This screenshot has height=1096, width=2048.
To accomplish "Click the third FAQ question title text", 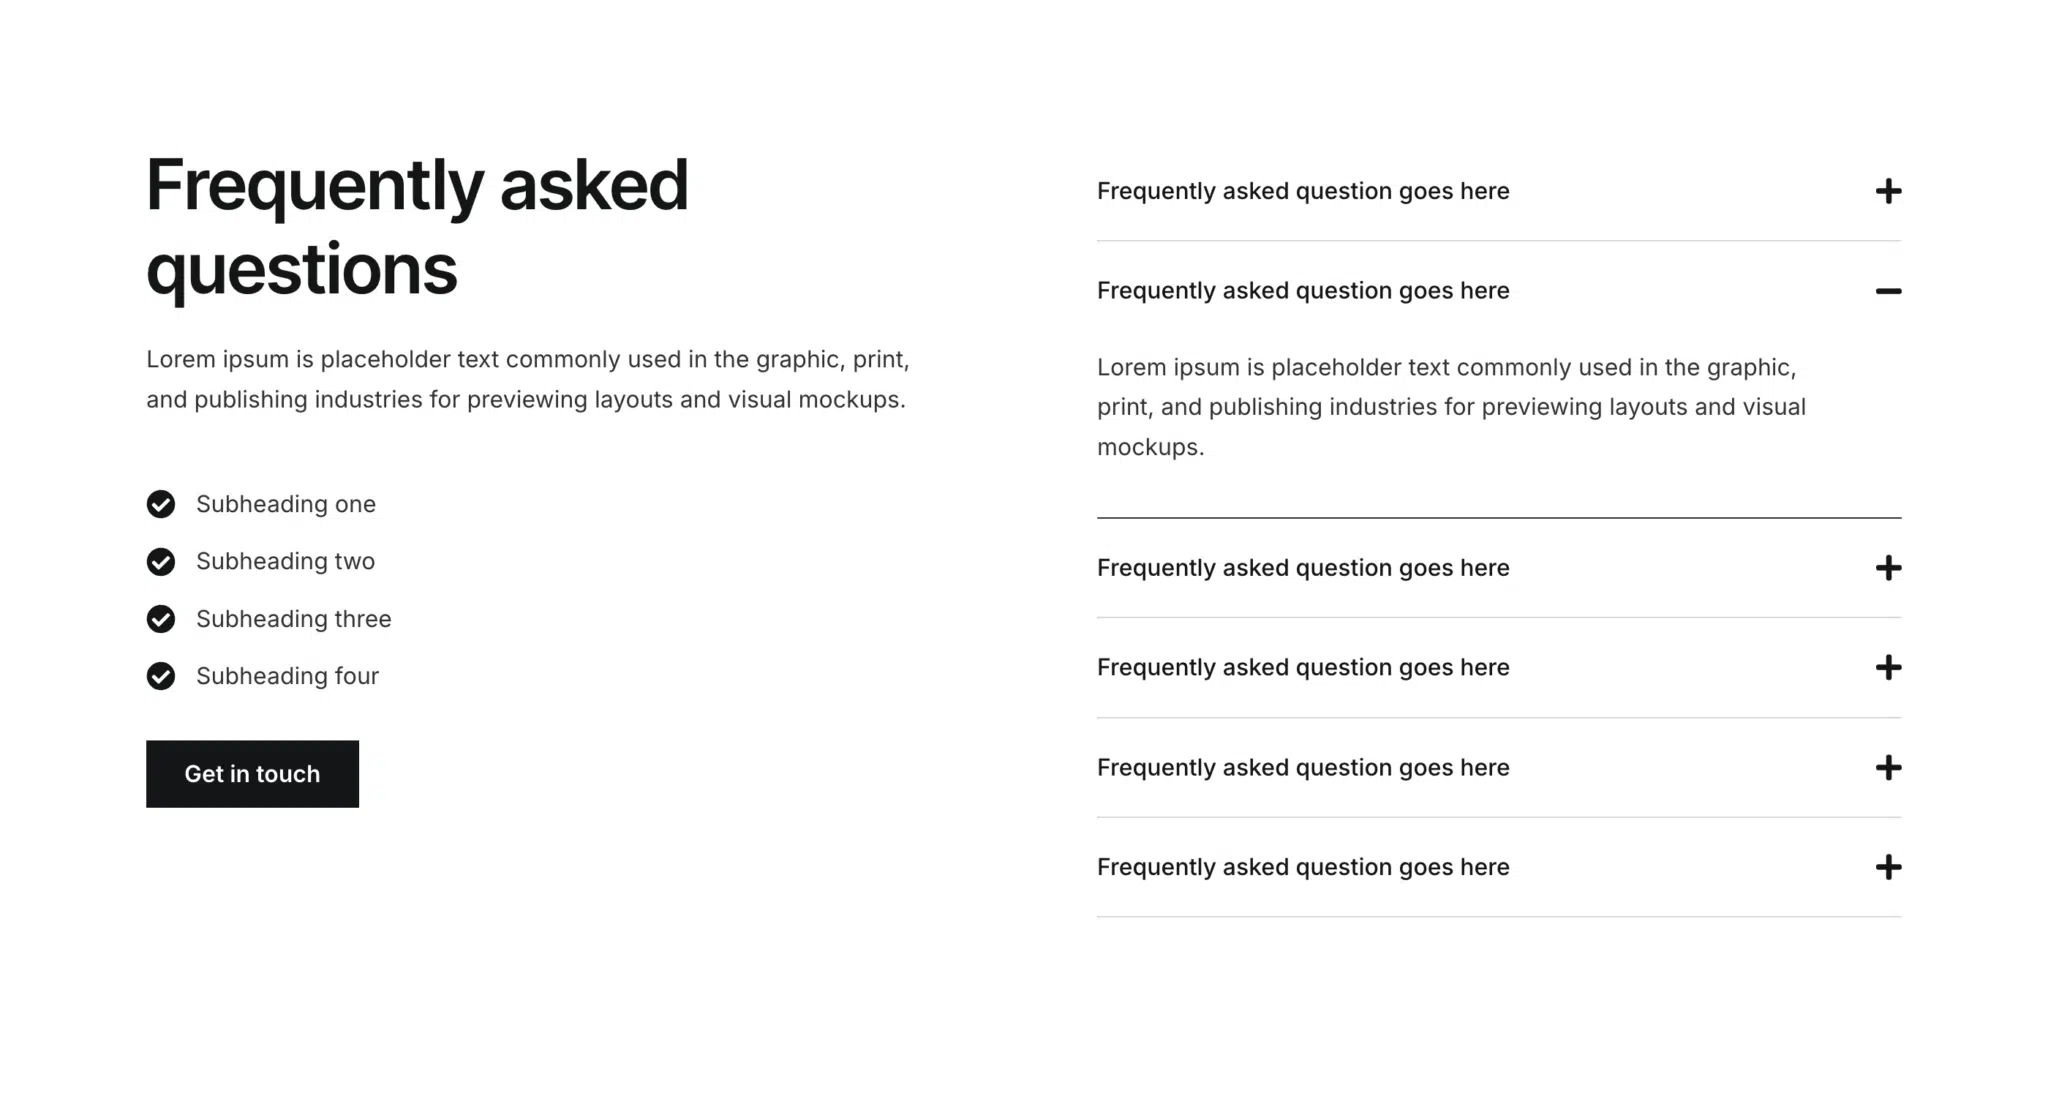I will pos(1303,568).
